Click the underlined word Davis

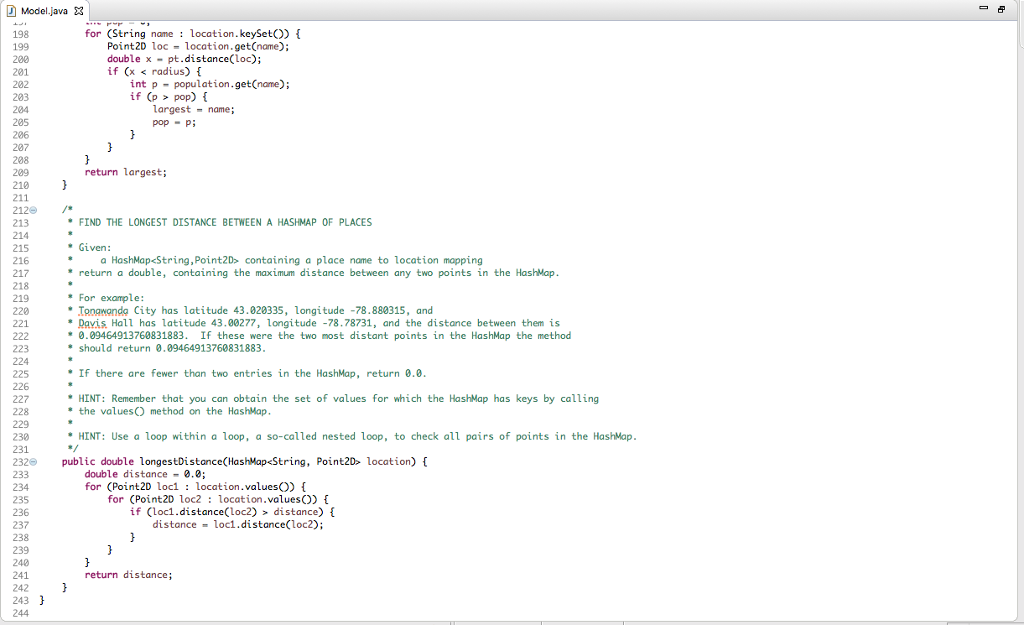pyautogui.click(x=92, y=323)
